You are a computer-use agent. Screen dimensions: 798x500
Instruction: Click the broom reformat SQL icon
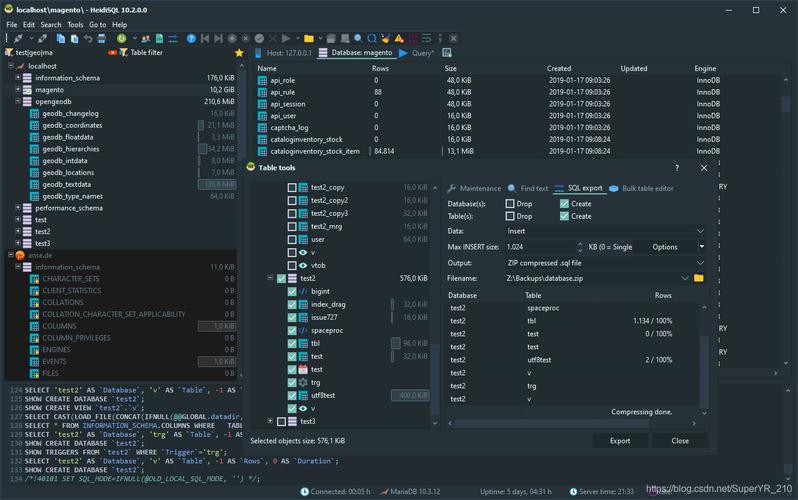(x=385, y=39)
